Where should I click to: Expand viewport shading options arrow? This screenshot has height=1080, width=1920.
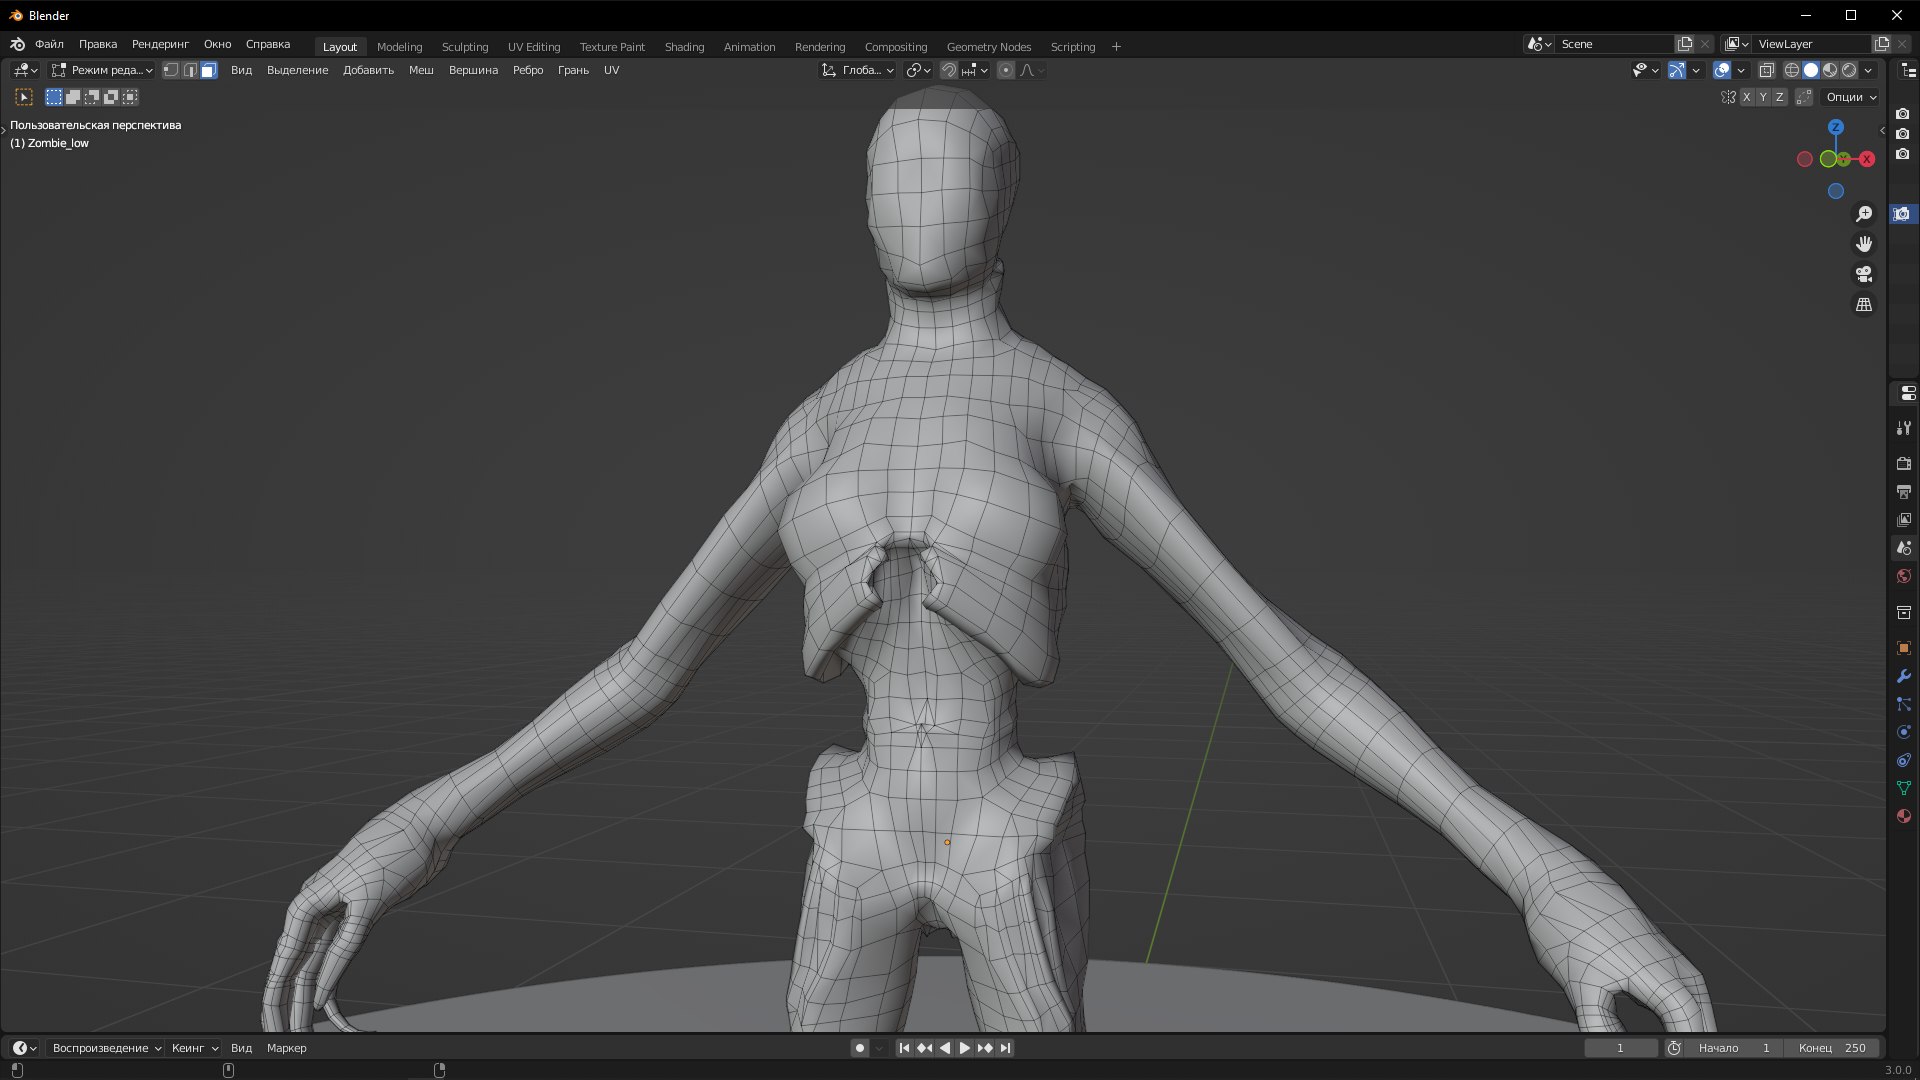(x=1868, y=70)
